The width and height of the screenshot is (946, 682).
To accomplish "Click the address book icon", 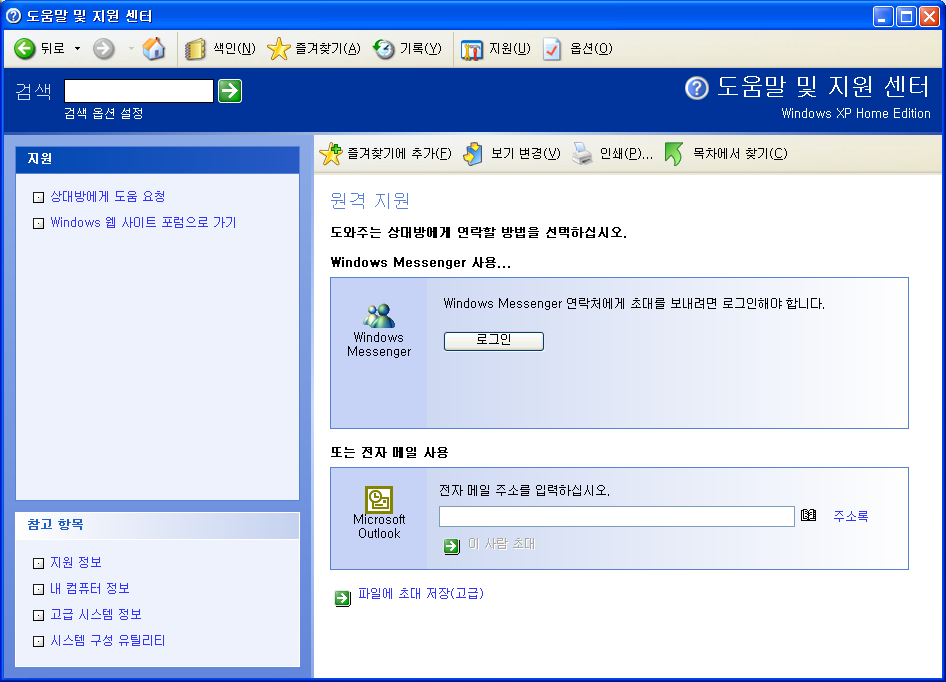I will pyautogui.click(x=808, y=515).
